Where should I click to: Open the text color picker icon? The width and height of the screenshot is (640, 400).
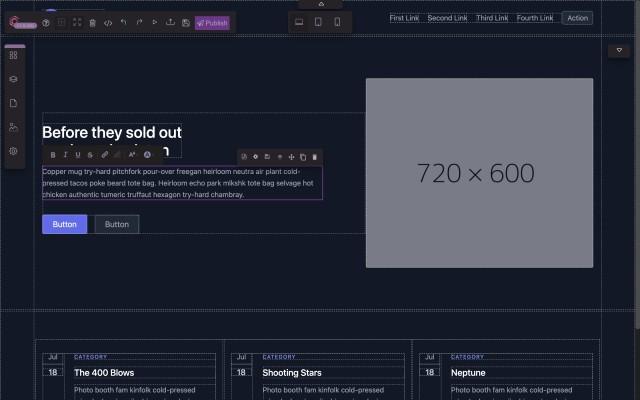pyautogui.click(x=147, y=155)
